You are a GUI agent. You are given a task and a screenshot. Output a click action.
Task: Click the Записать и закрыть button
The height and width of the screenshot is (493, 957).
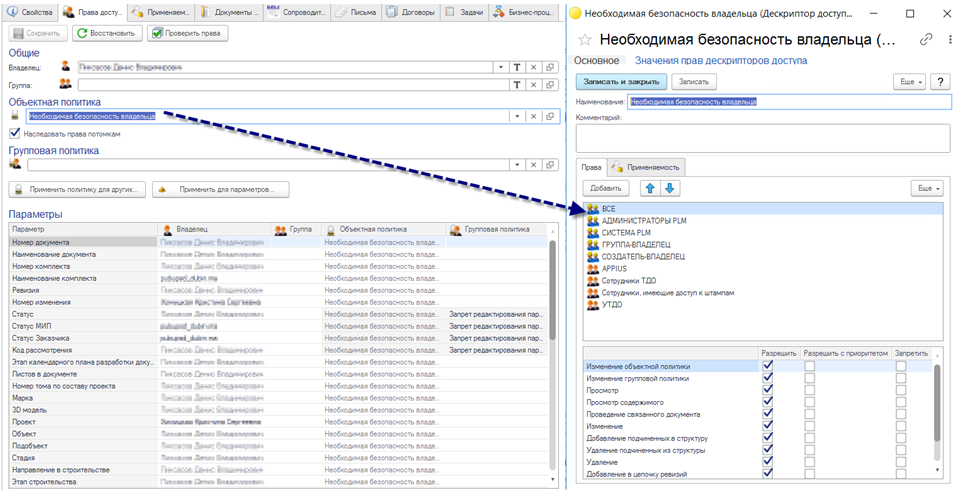621,82
